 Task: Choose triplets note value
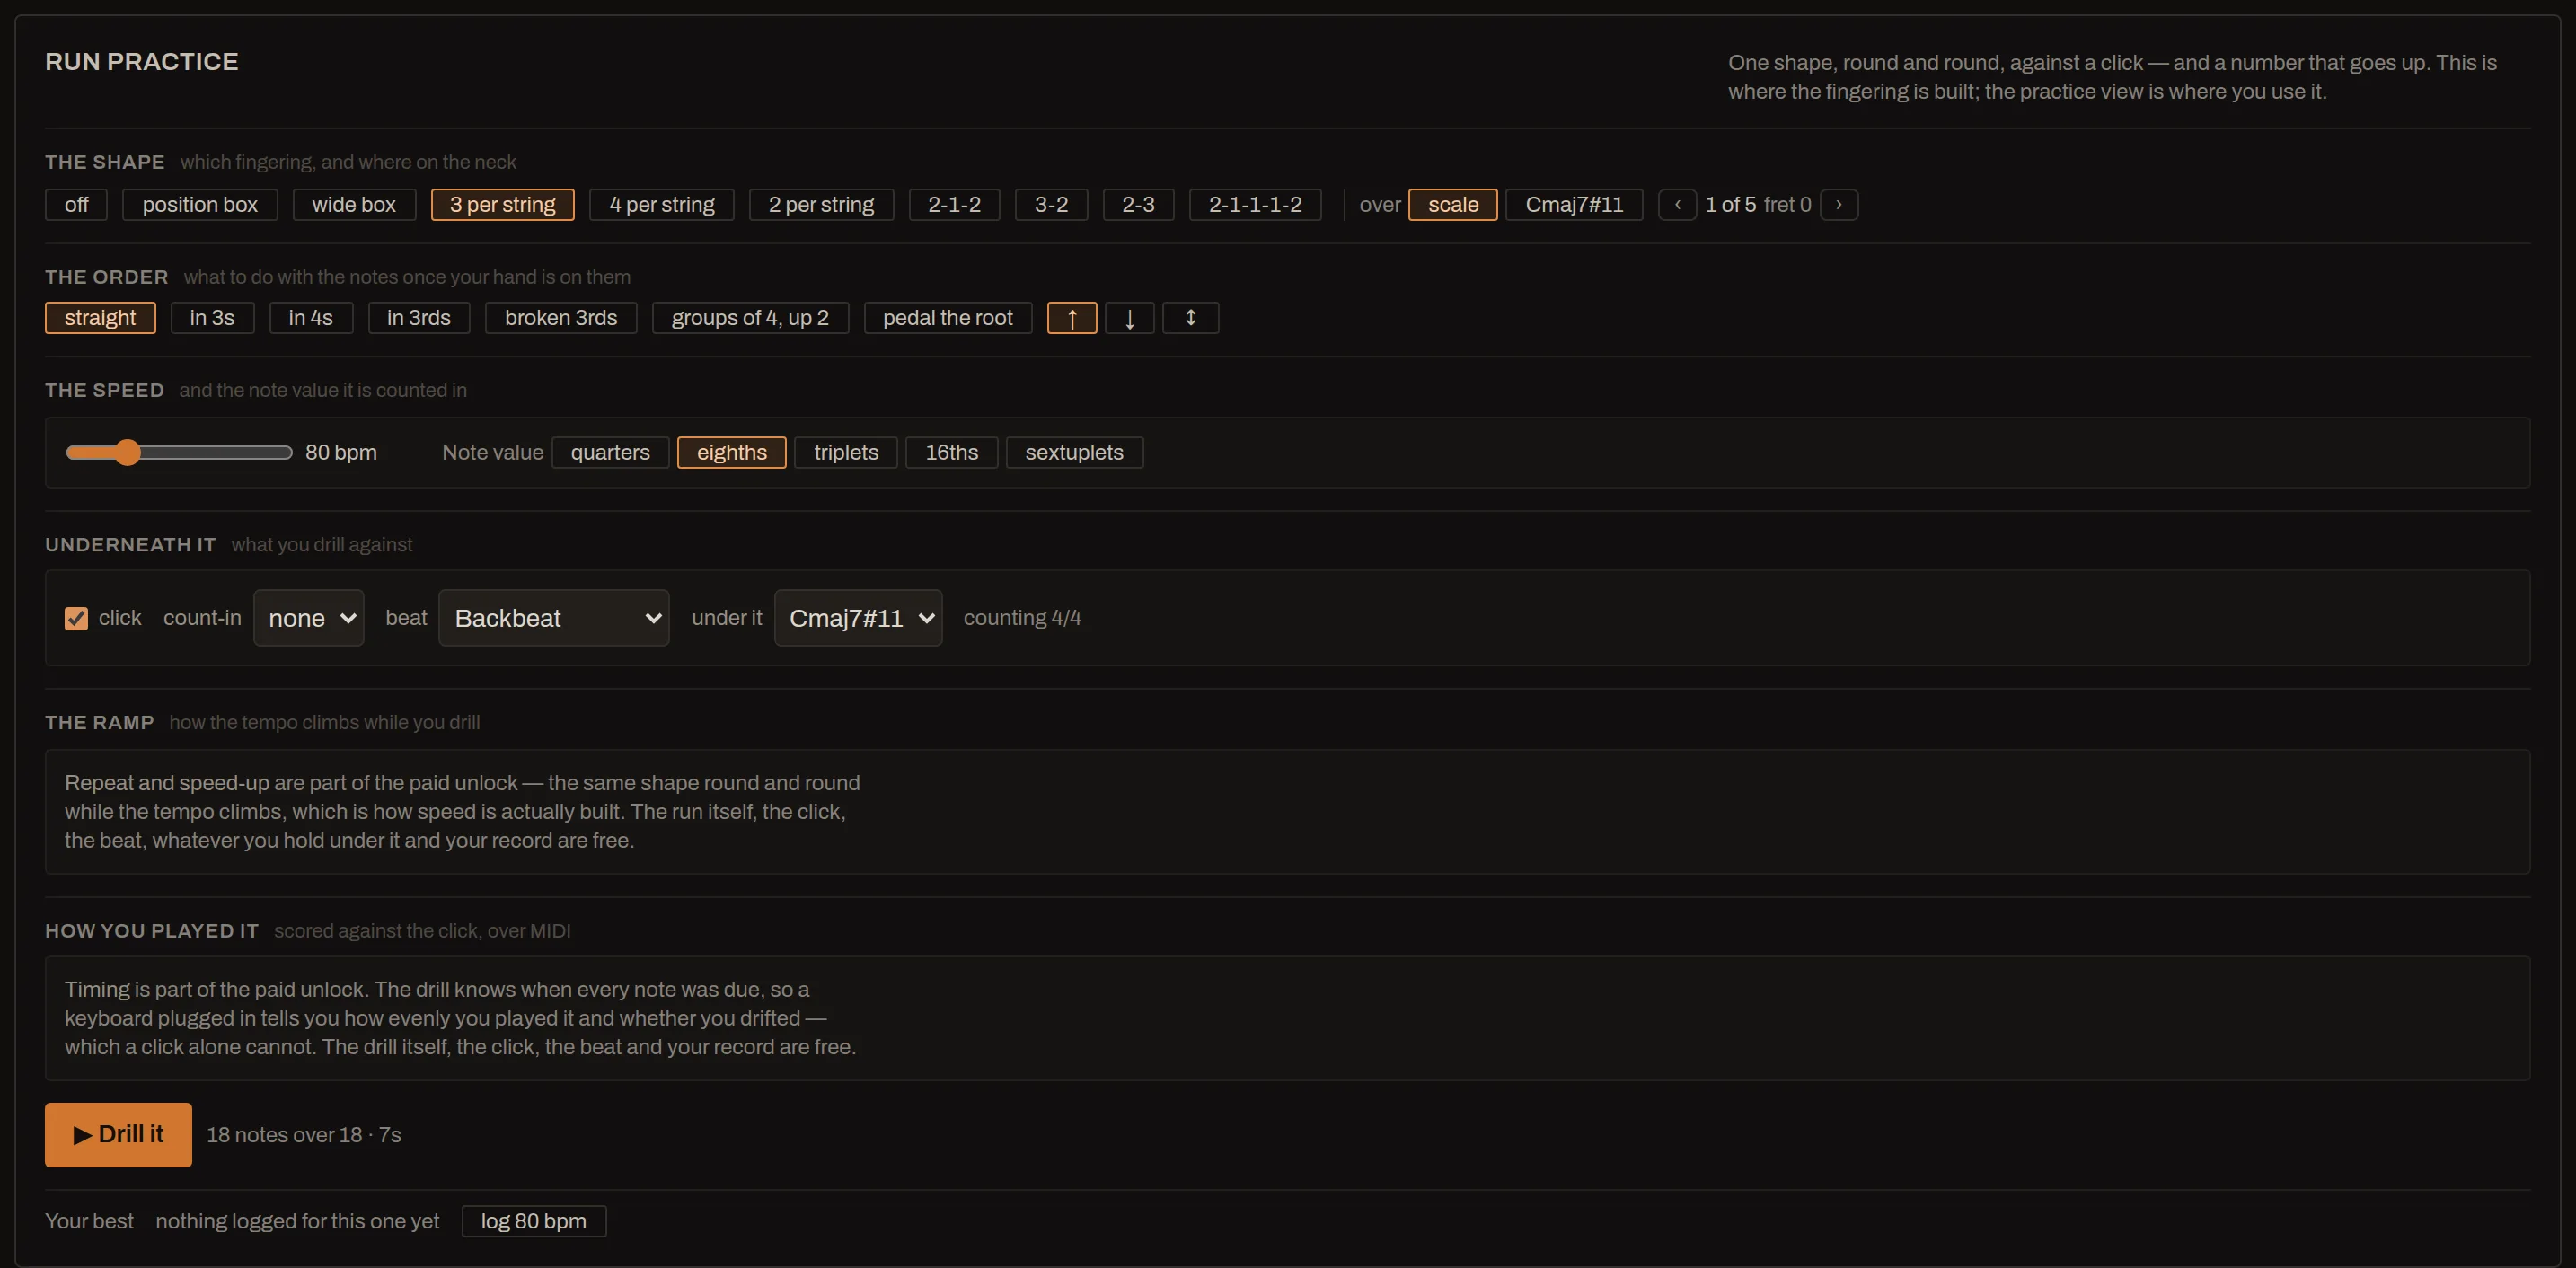click(x=846, y=452)
